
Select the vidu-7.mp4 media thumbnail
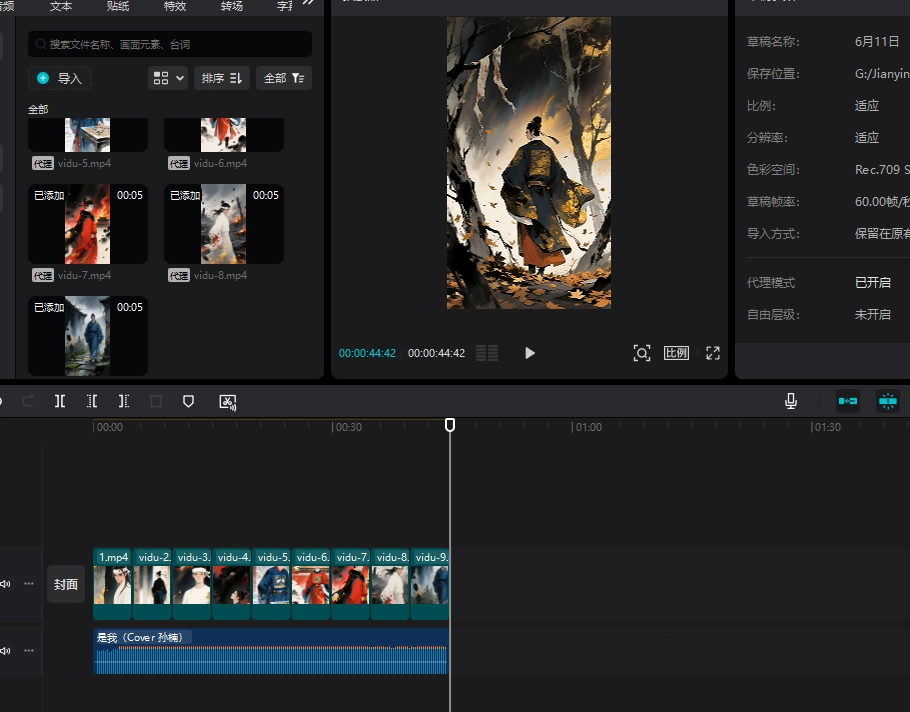[88, 224]
